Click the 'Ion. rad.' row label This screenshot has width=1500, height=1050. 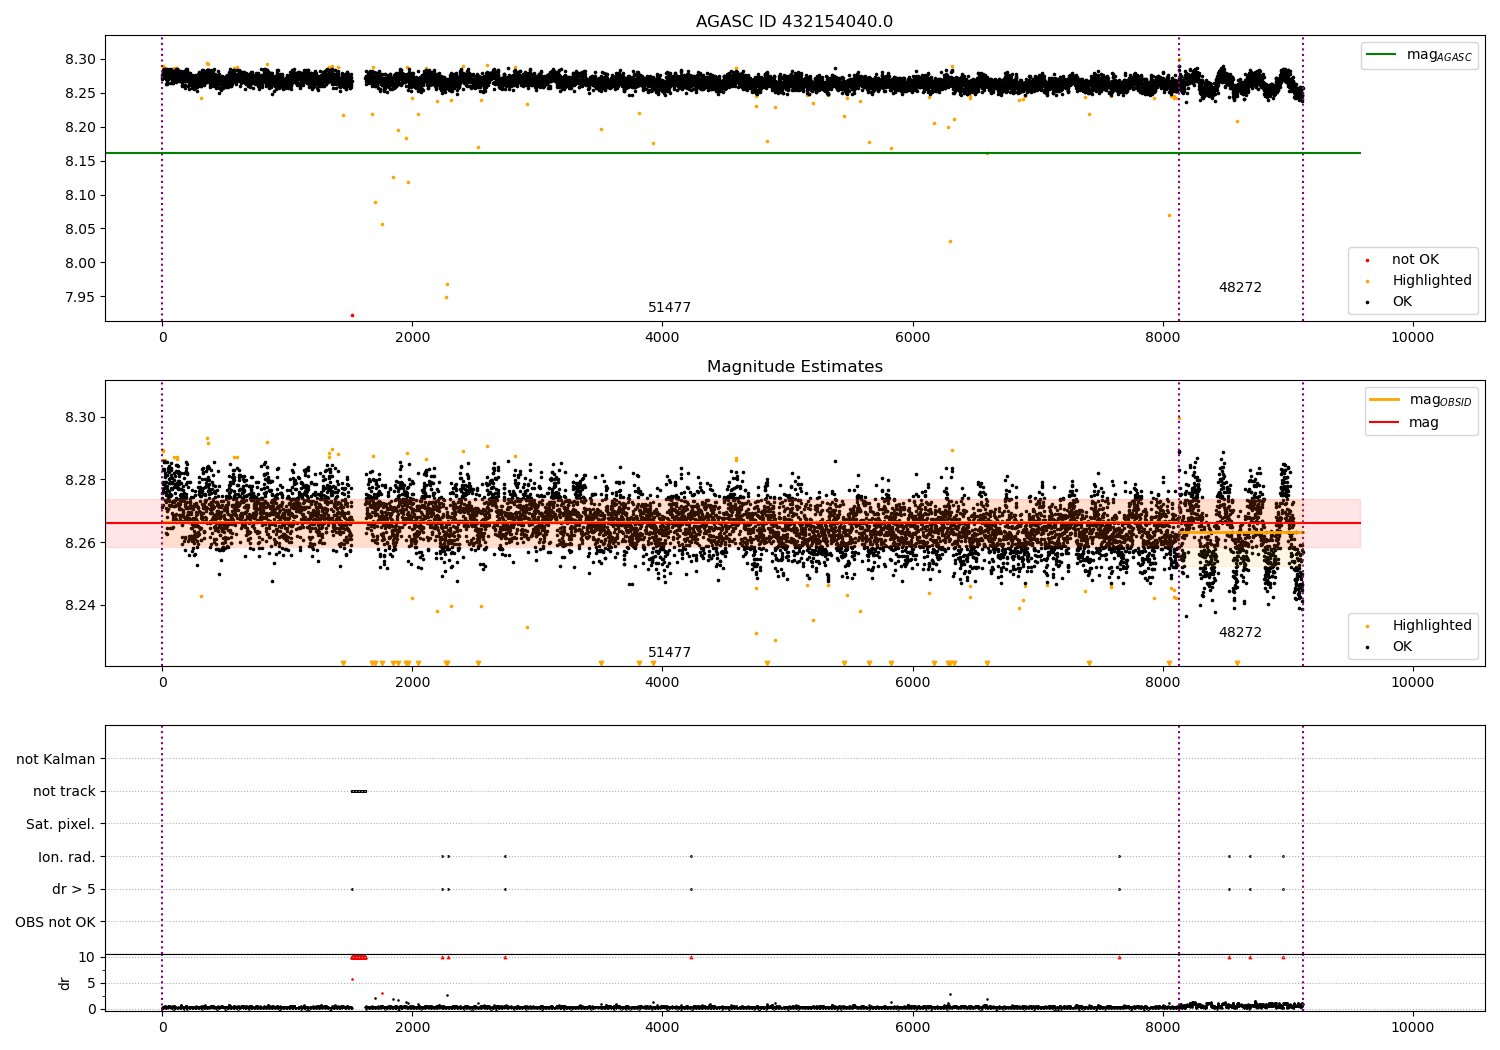(x=67, y=857)
